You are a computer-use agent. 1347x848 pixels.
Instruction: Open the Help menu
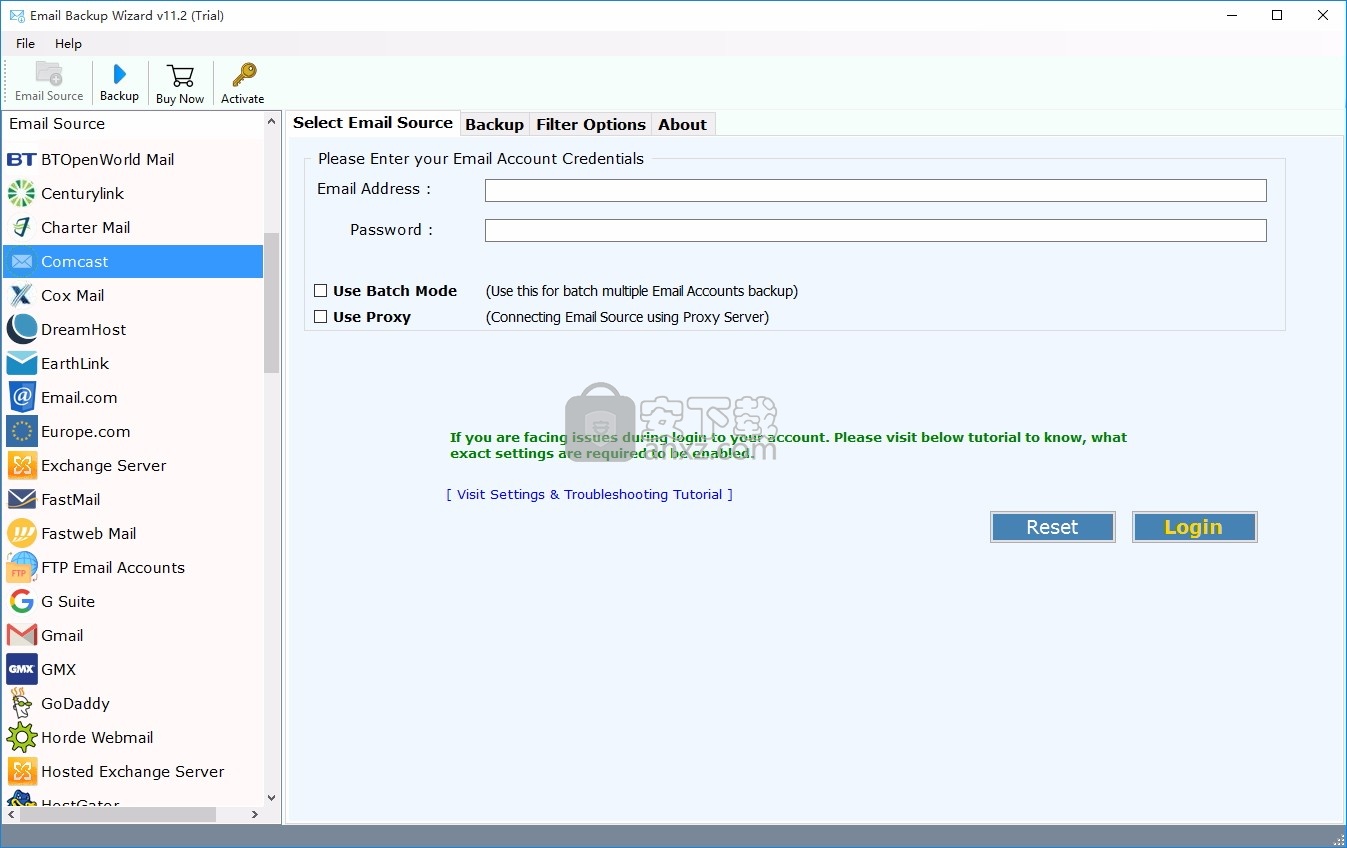tap(68, 43)
